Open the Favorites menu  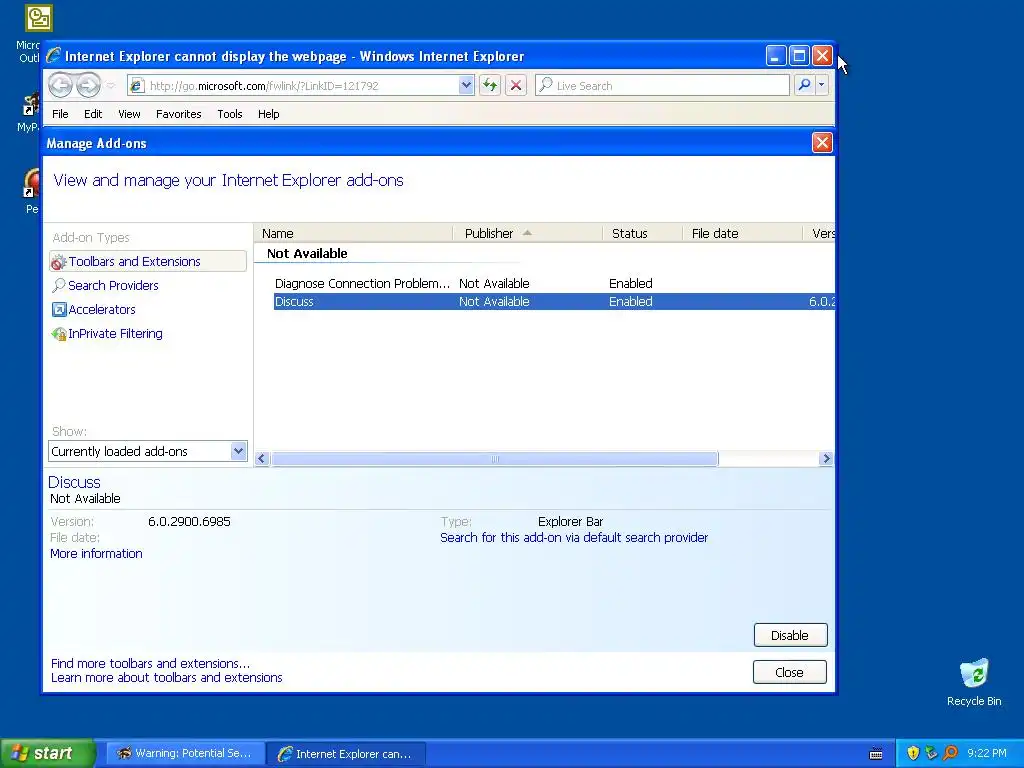tap(178, 114)
